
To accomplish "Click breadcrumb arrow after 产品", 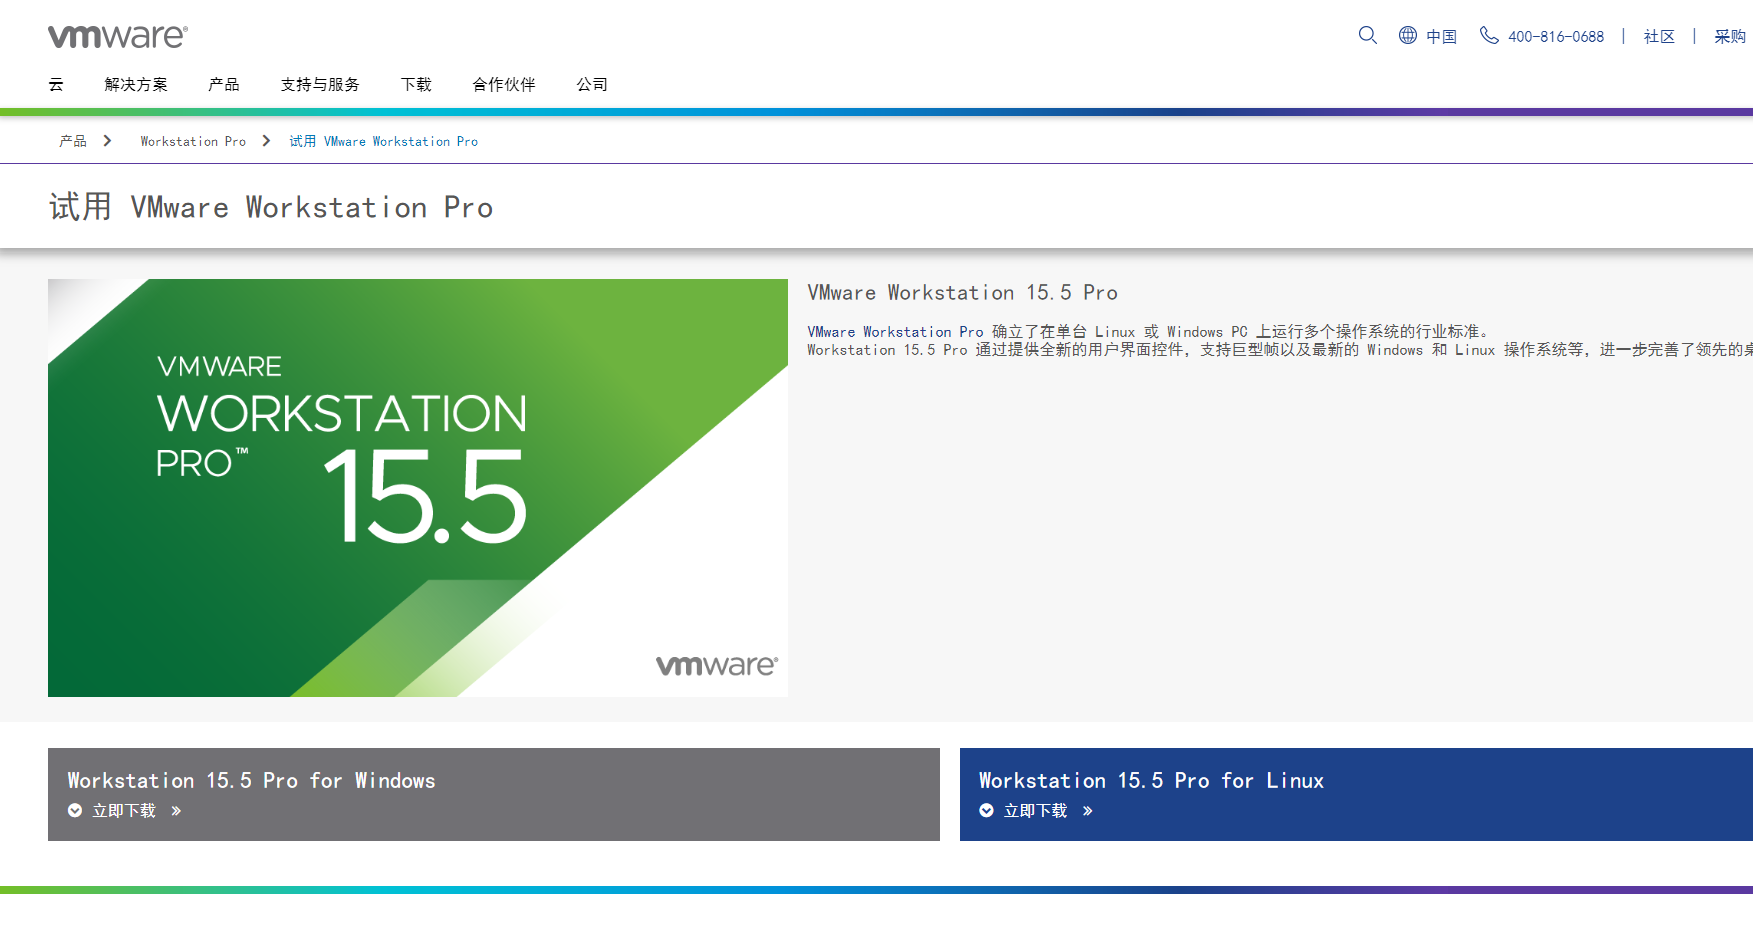I will point(107,141).
